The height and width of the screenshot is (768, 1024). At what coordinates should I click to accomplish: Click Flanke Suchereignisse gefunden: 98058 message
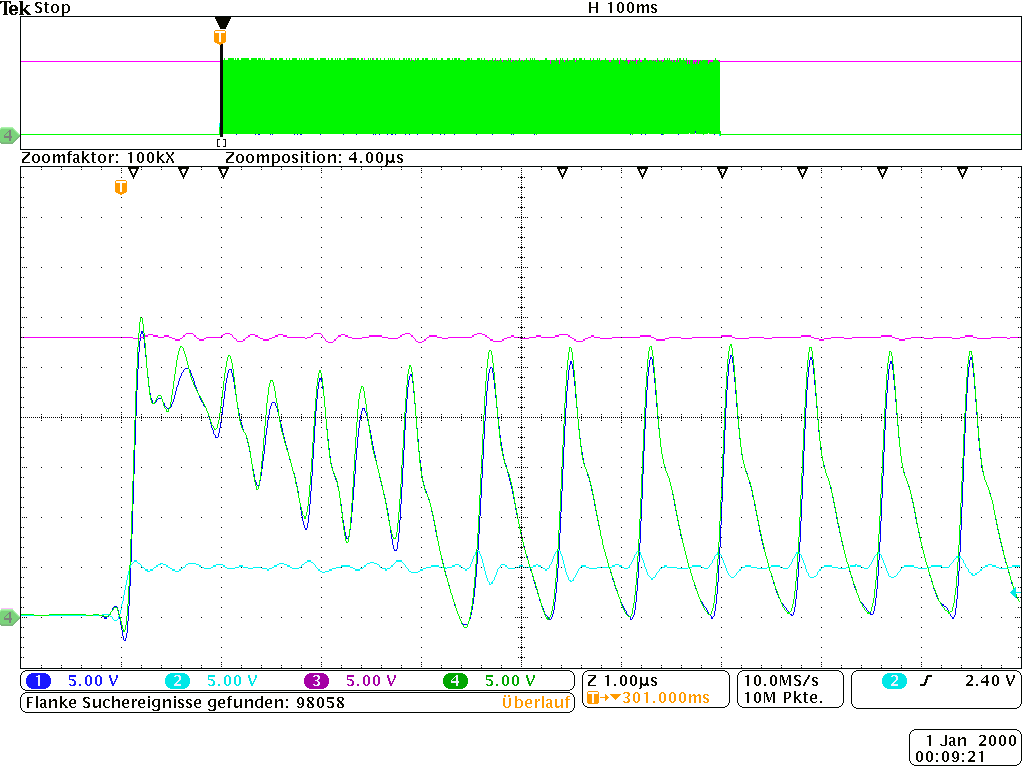pos(185,703)
